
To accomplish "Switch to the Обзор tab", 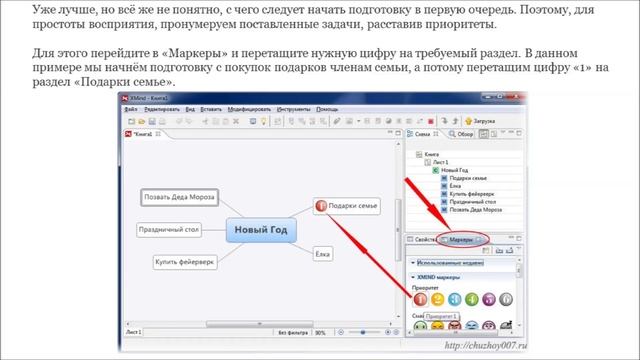I will pos(461,134).
